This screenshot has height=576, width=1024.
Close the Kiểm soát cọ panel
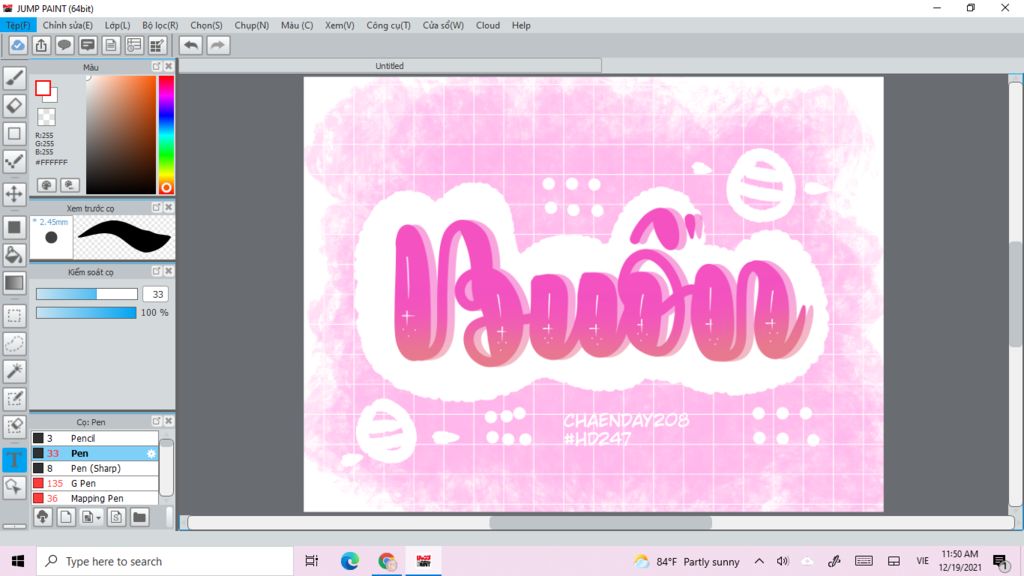(168, 271)
